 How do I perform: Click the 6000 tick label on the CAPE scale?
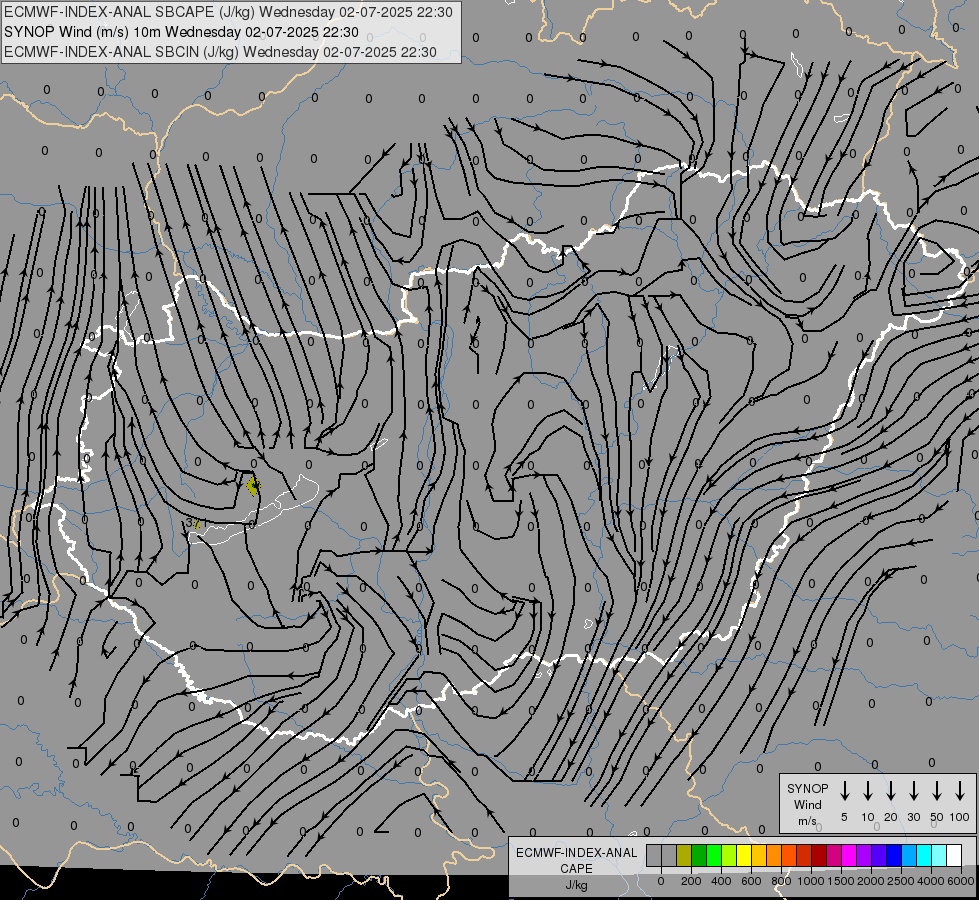click(961, 881)
